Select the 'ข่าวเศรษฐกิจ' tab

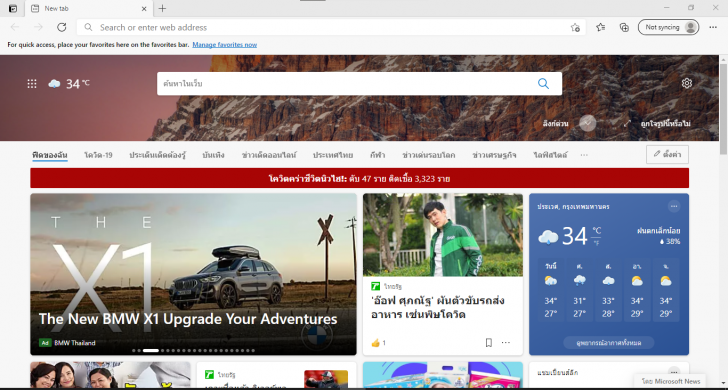(x=494, y=155)
